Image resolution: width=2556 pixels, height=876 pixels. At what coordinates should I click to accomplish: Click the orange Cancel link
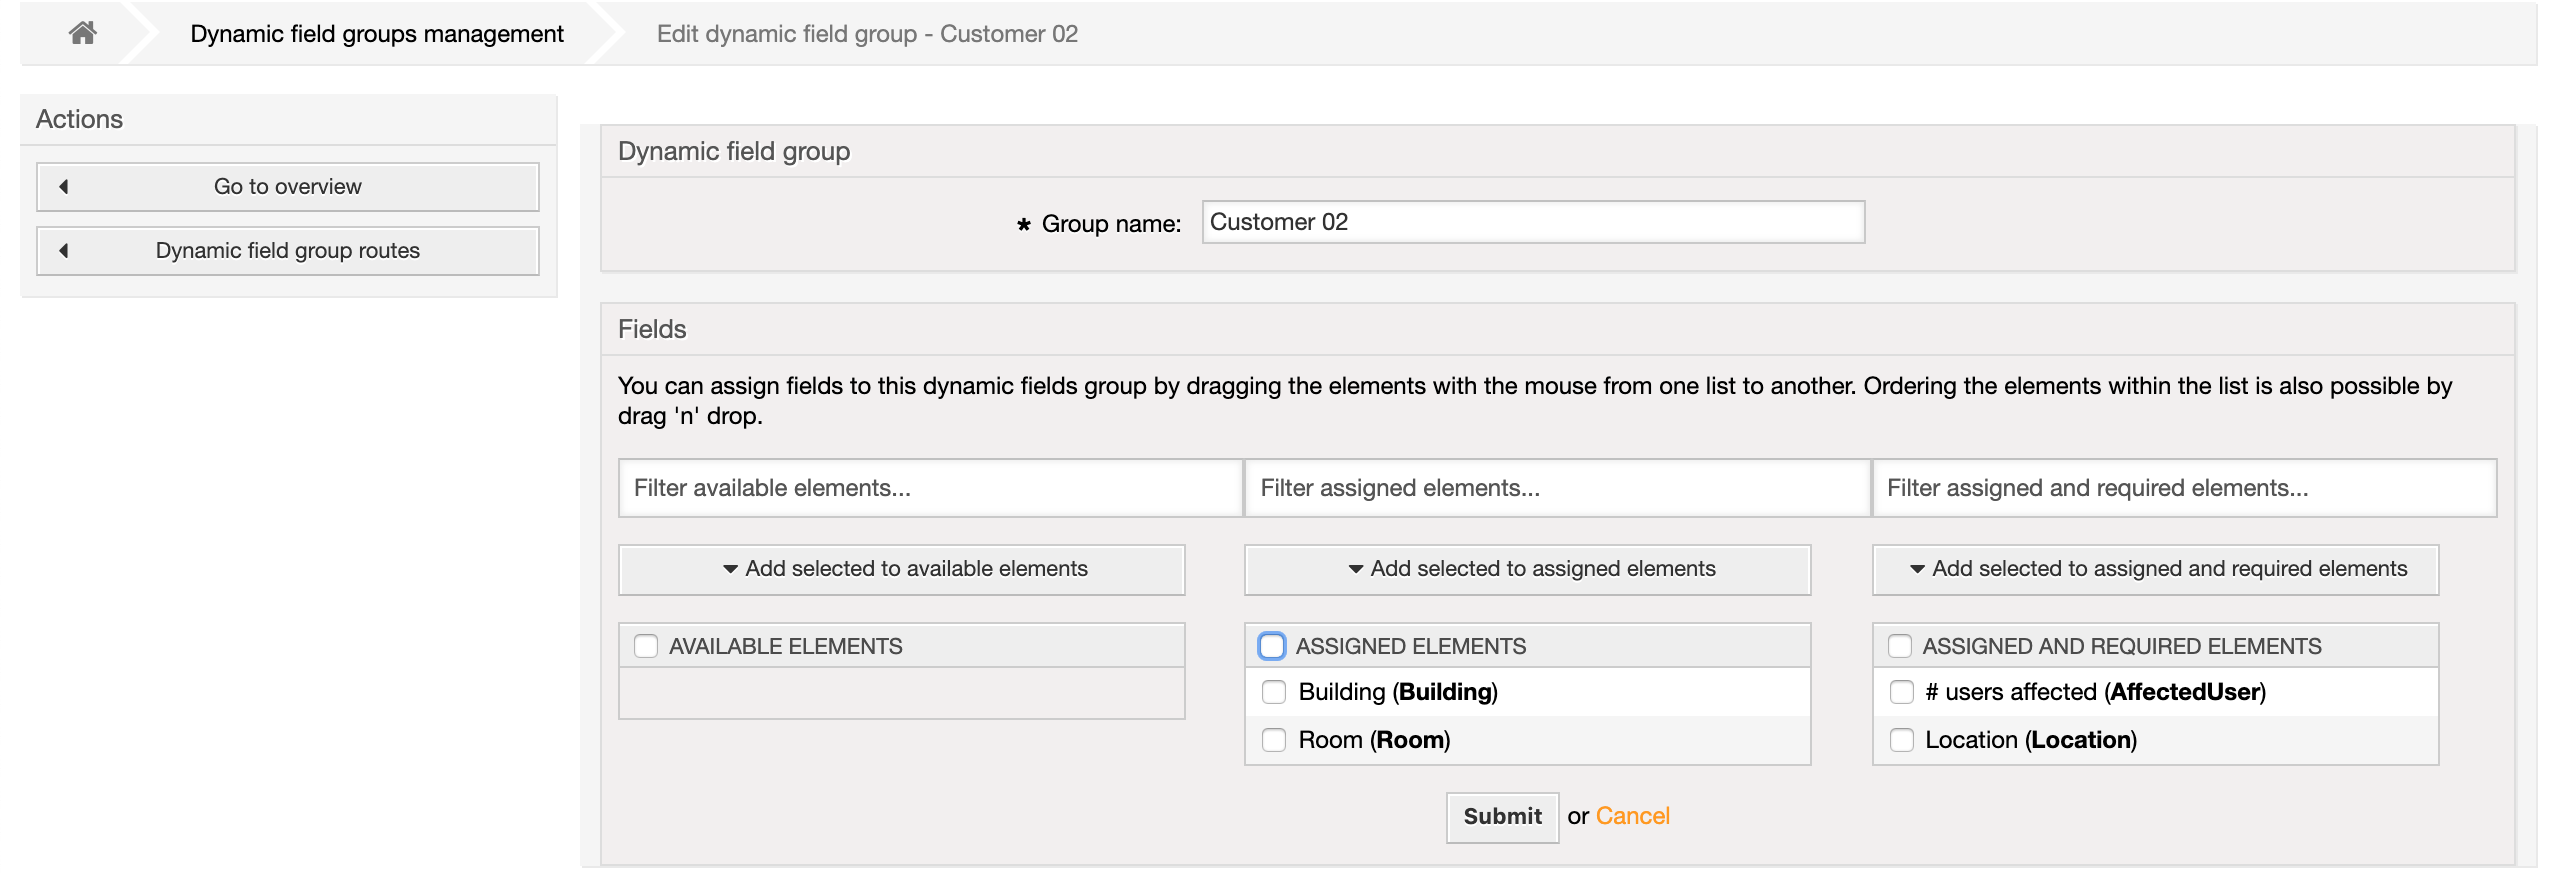click(x=1632, y=816)
